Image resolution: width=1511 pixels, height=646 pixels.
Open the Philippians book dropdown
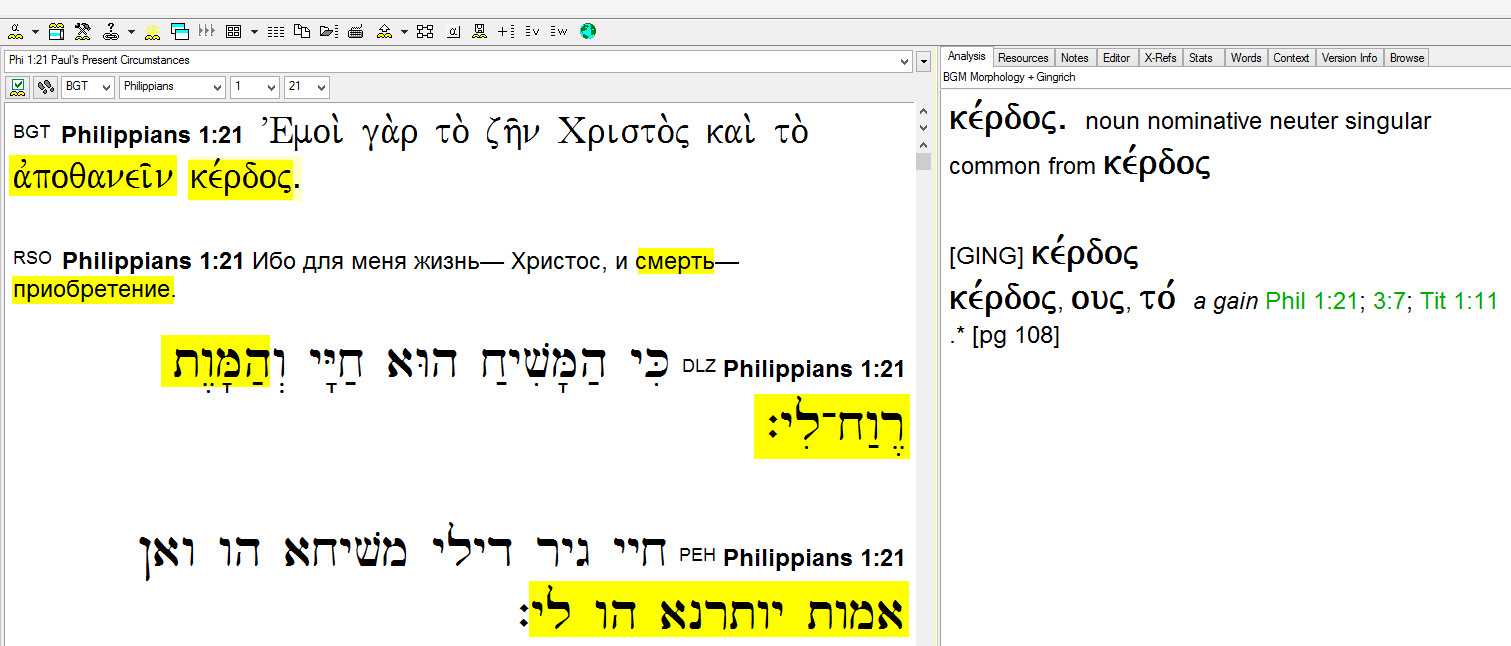pos(172,87)
